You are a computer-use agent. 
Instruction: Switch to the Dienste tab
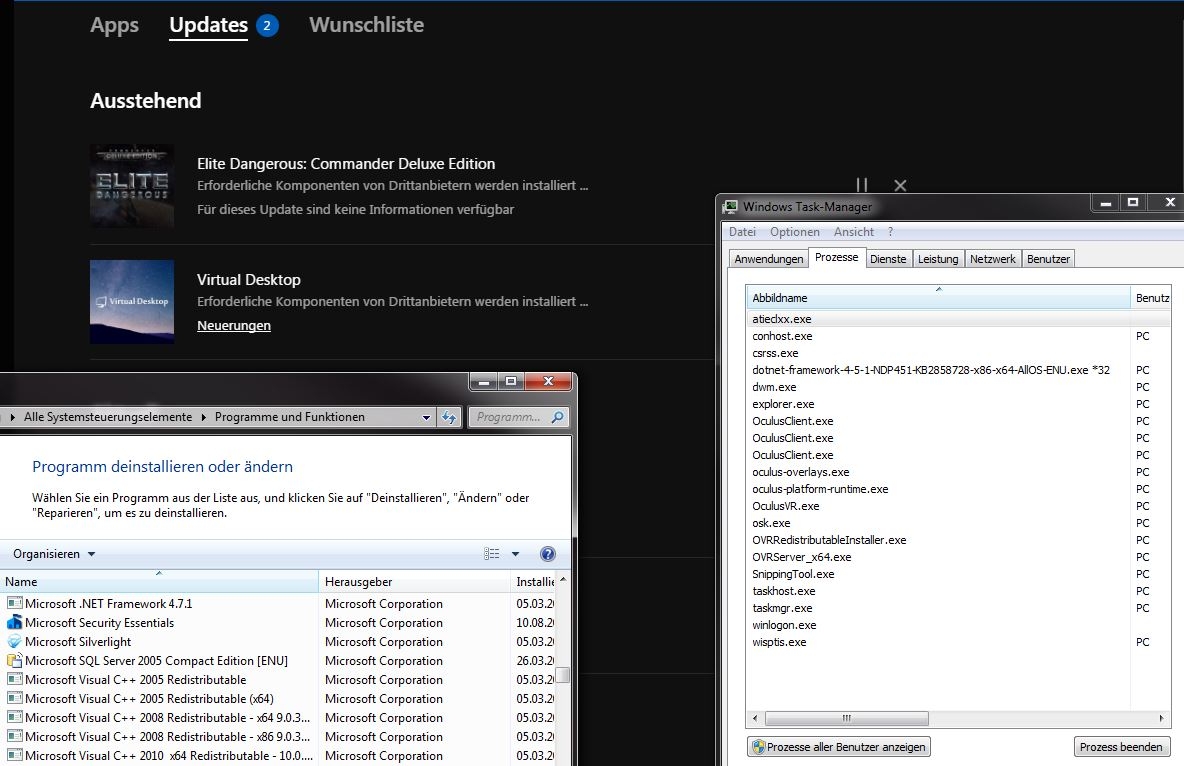[x=888, y=259]
